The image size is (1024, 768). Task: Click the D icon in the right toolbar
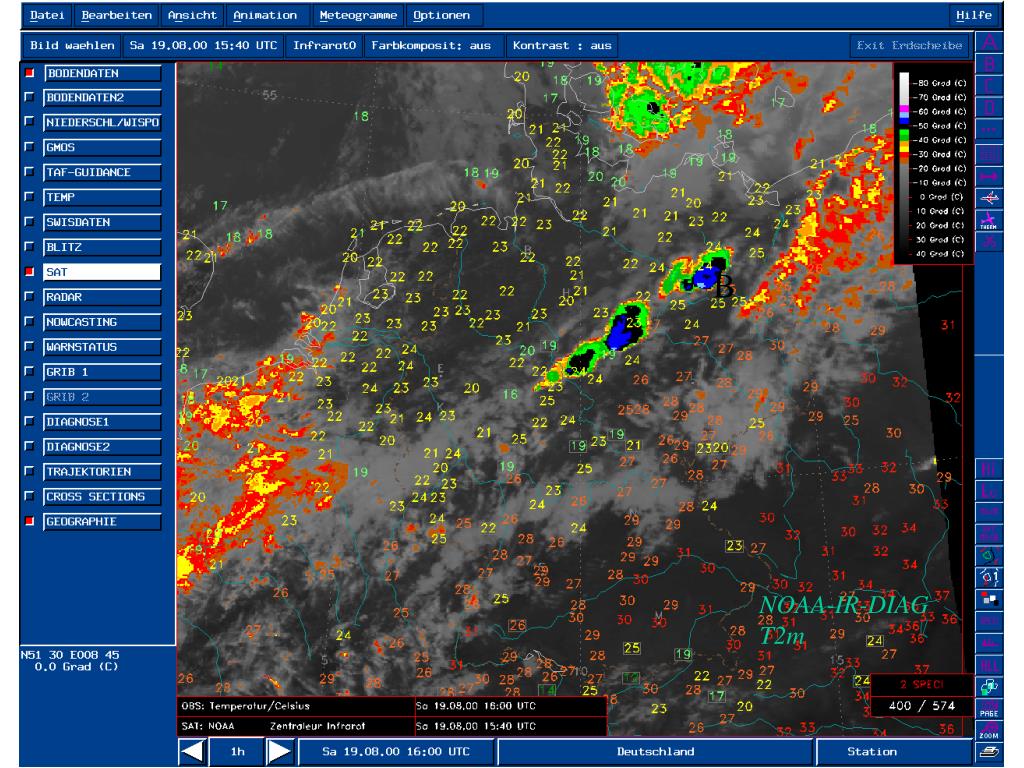(989, 108)
